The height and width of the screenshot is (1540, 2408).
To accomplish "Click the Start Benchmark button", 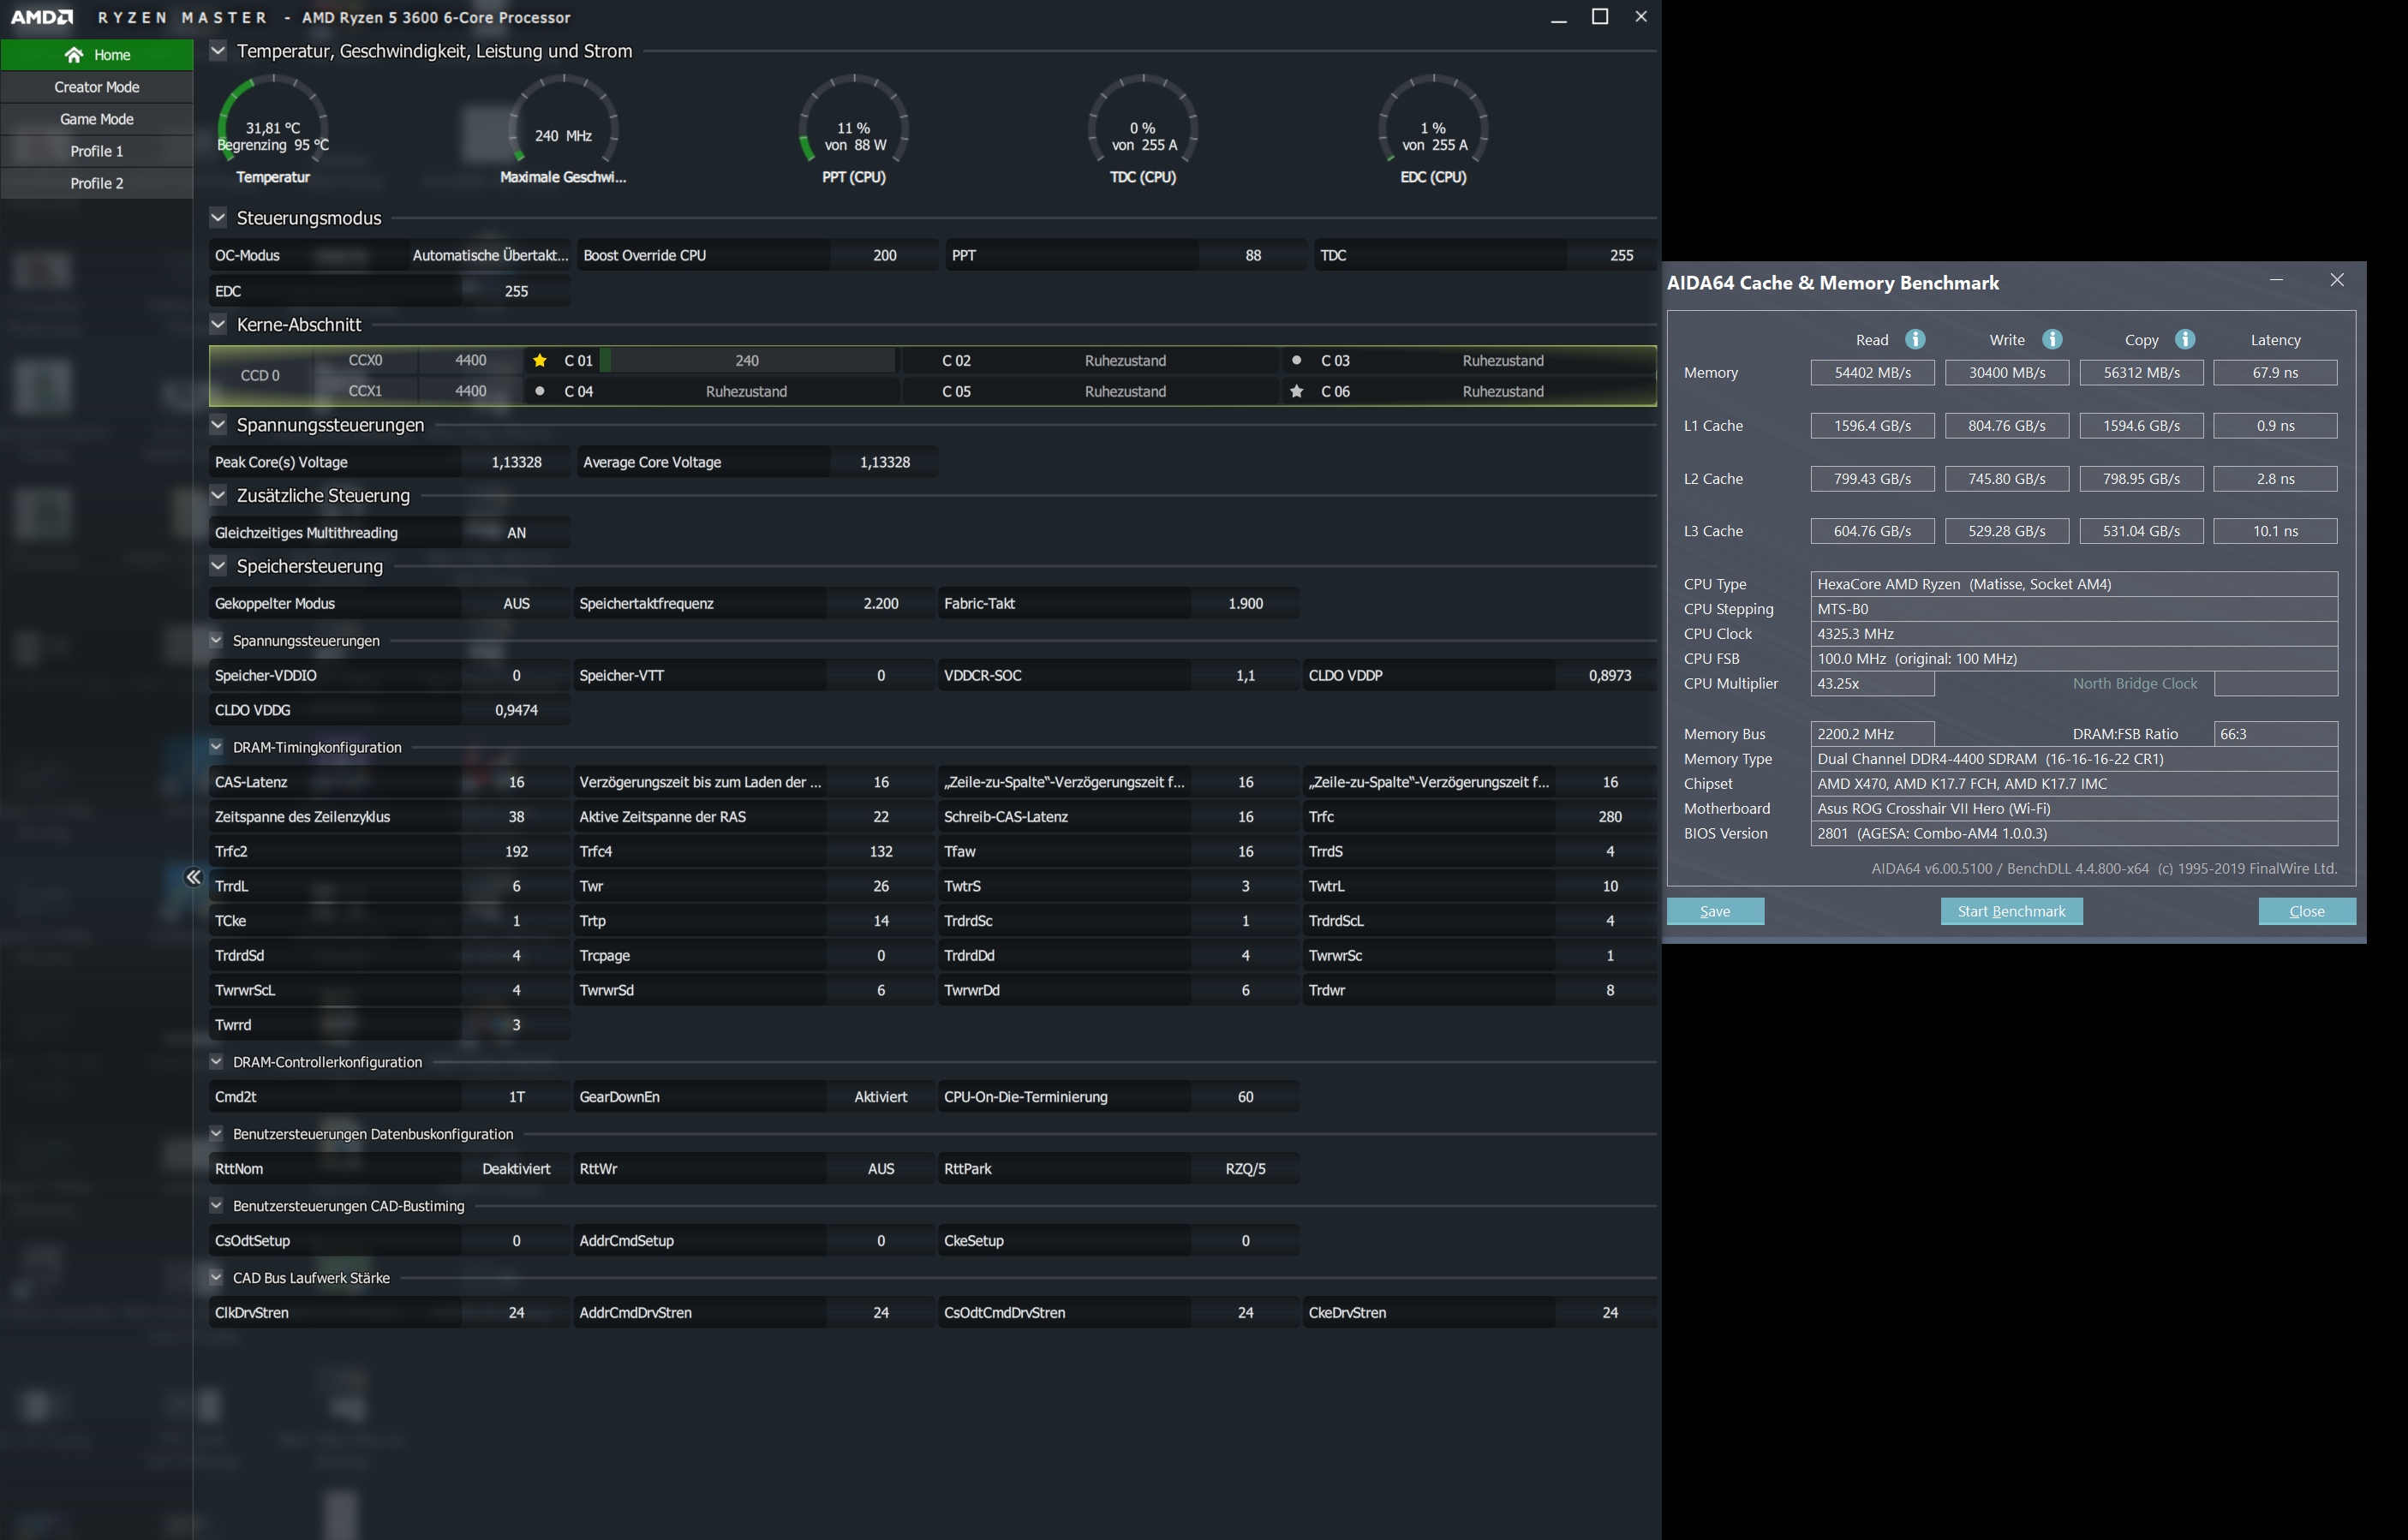I will (2011, 911).
